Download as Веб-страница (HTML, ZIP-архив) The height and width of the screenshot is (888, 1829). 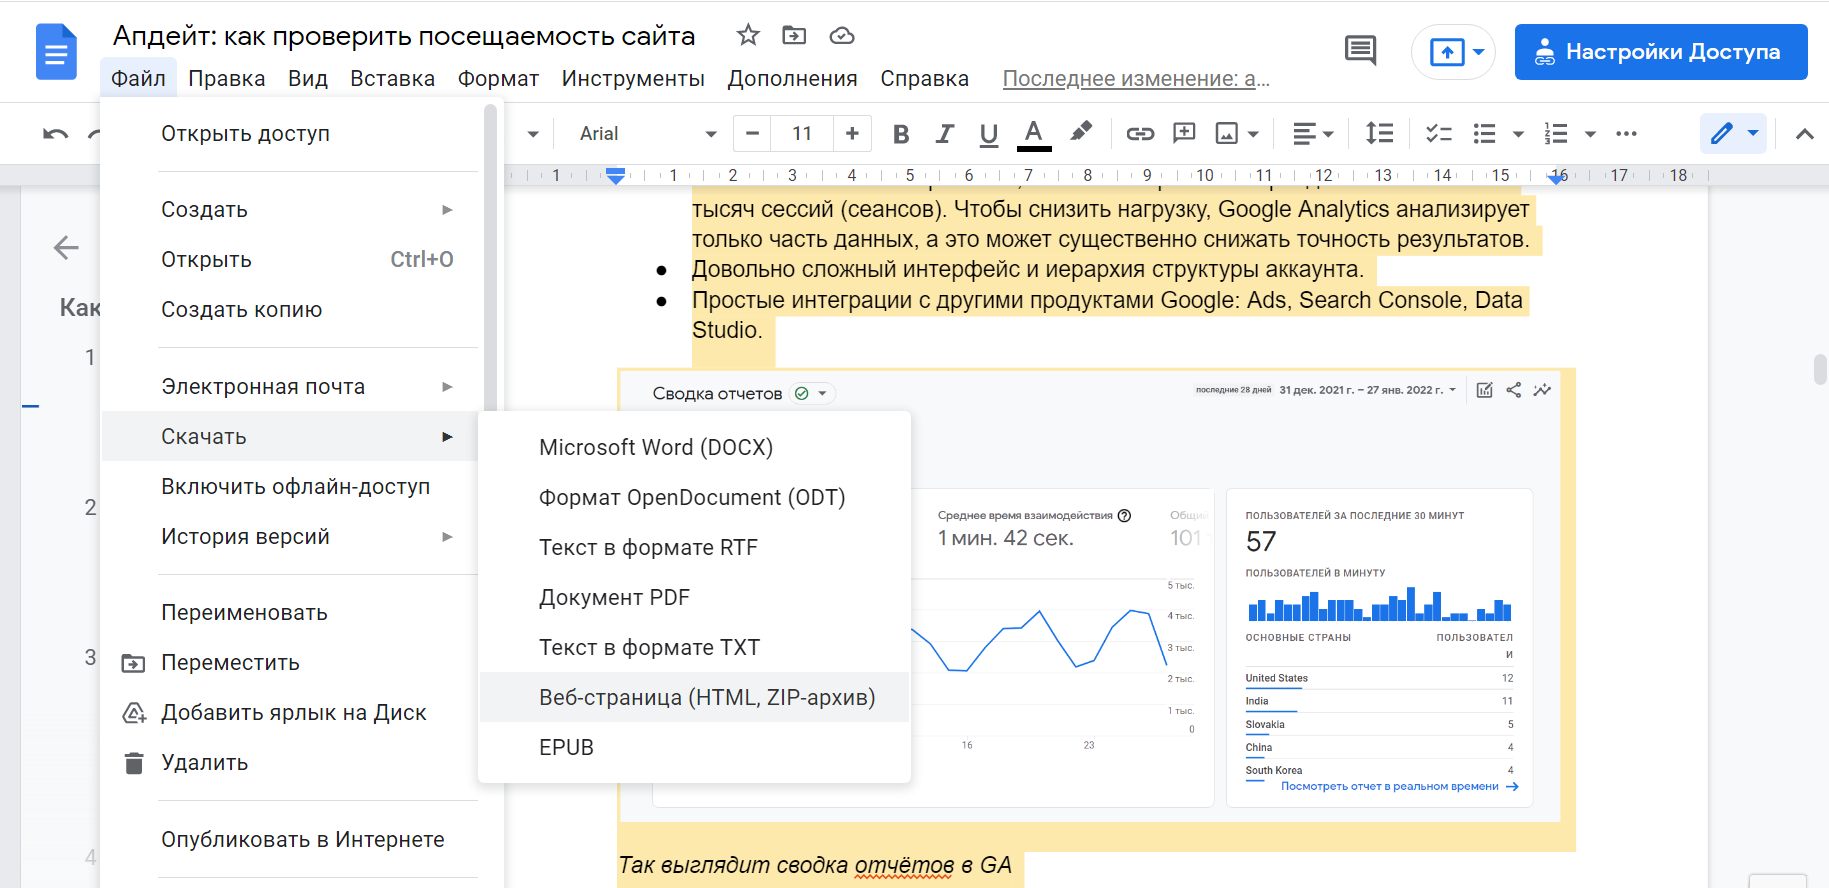click(694, 697)
